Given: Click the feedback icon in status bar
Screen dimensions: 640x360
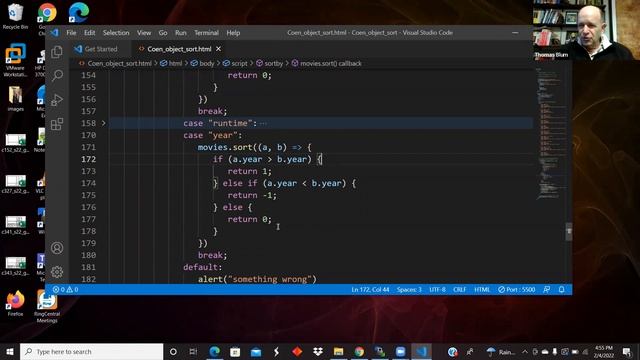Looking at the screenshot, I should [547, 289].
